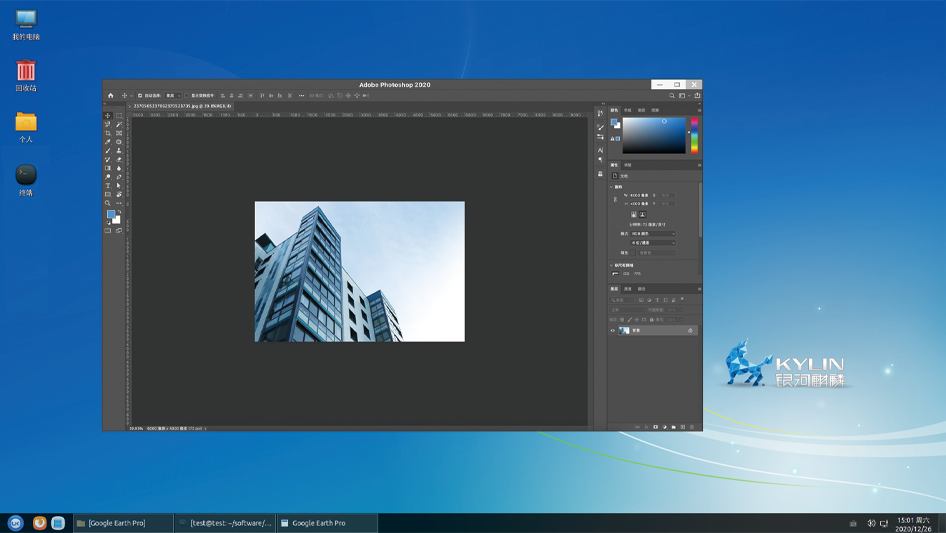Select the Path Selection tool

click(119, 185)
